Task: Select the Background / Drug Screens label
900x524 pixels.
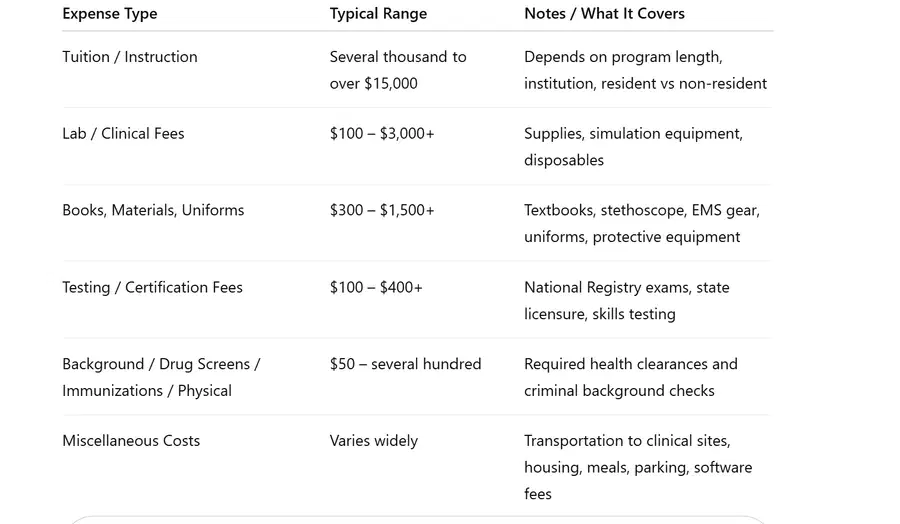Action: (161, 378)
